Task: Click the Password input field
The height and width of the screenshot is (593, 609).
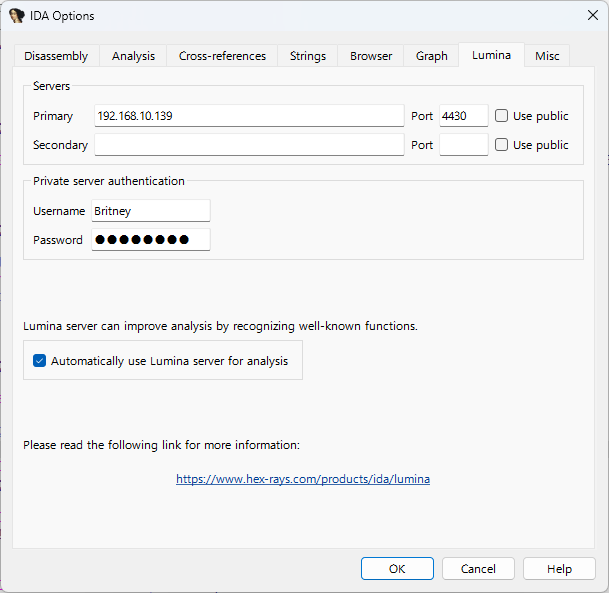Action: (x=151, y=240)
